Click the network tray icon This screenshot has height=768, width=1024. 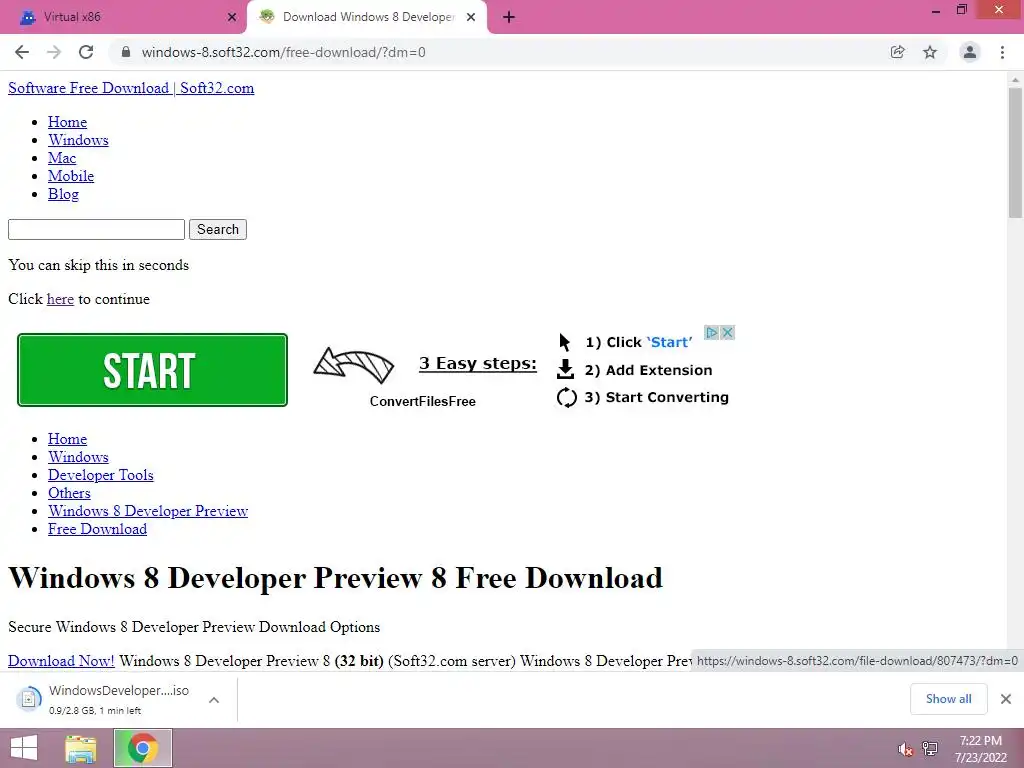point(930,748)
